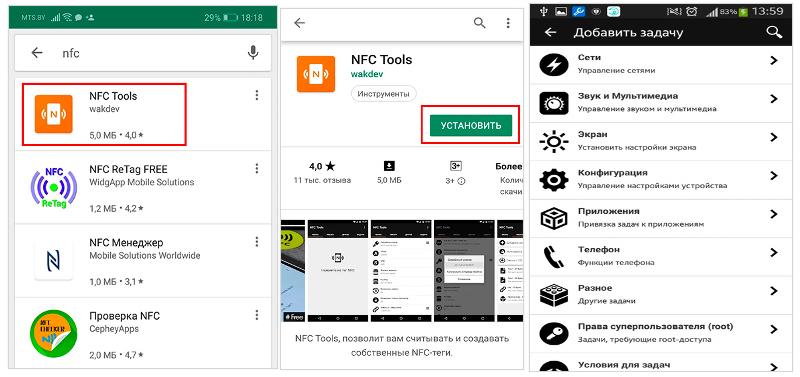Image resolution: width=800 pixels, height=377 pixels.
Task: Tap description starting NFC Tools, позволит вам
Action: 402,345
